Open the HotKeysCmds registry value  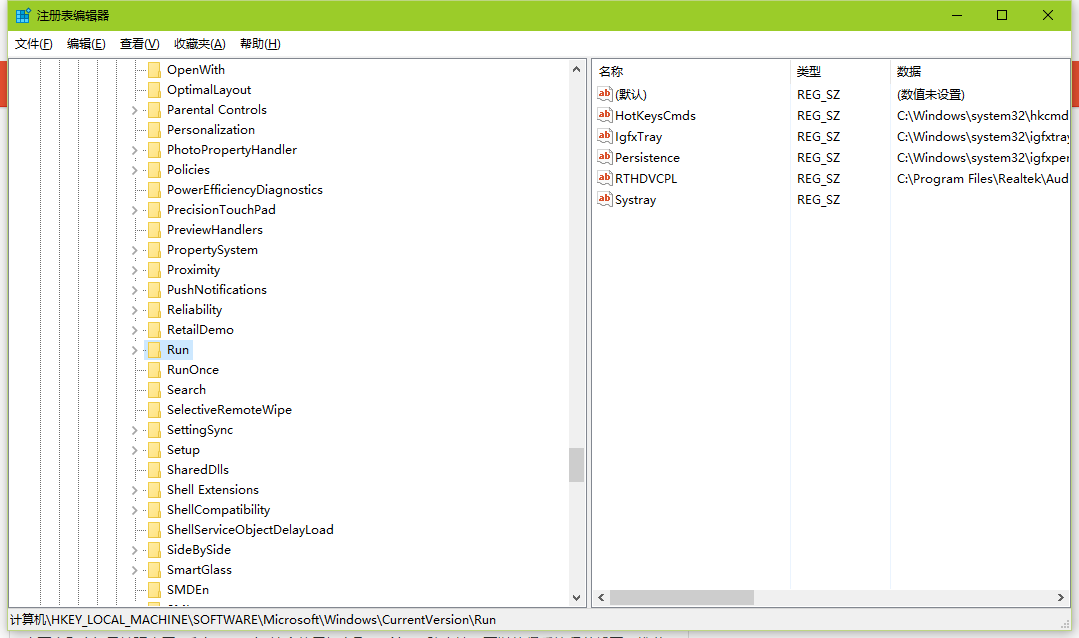658,115
